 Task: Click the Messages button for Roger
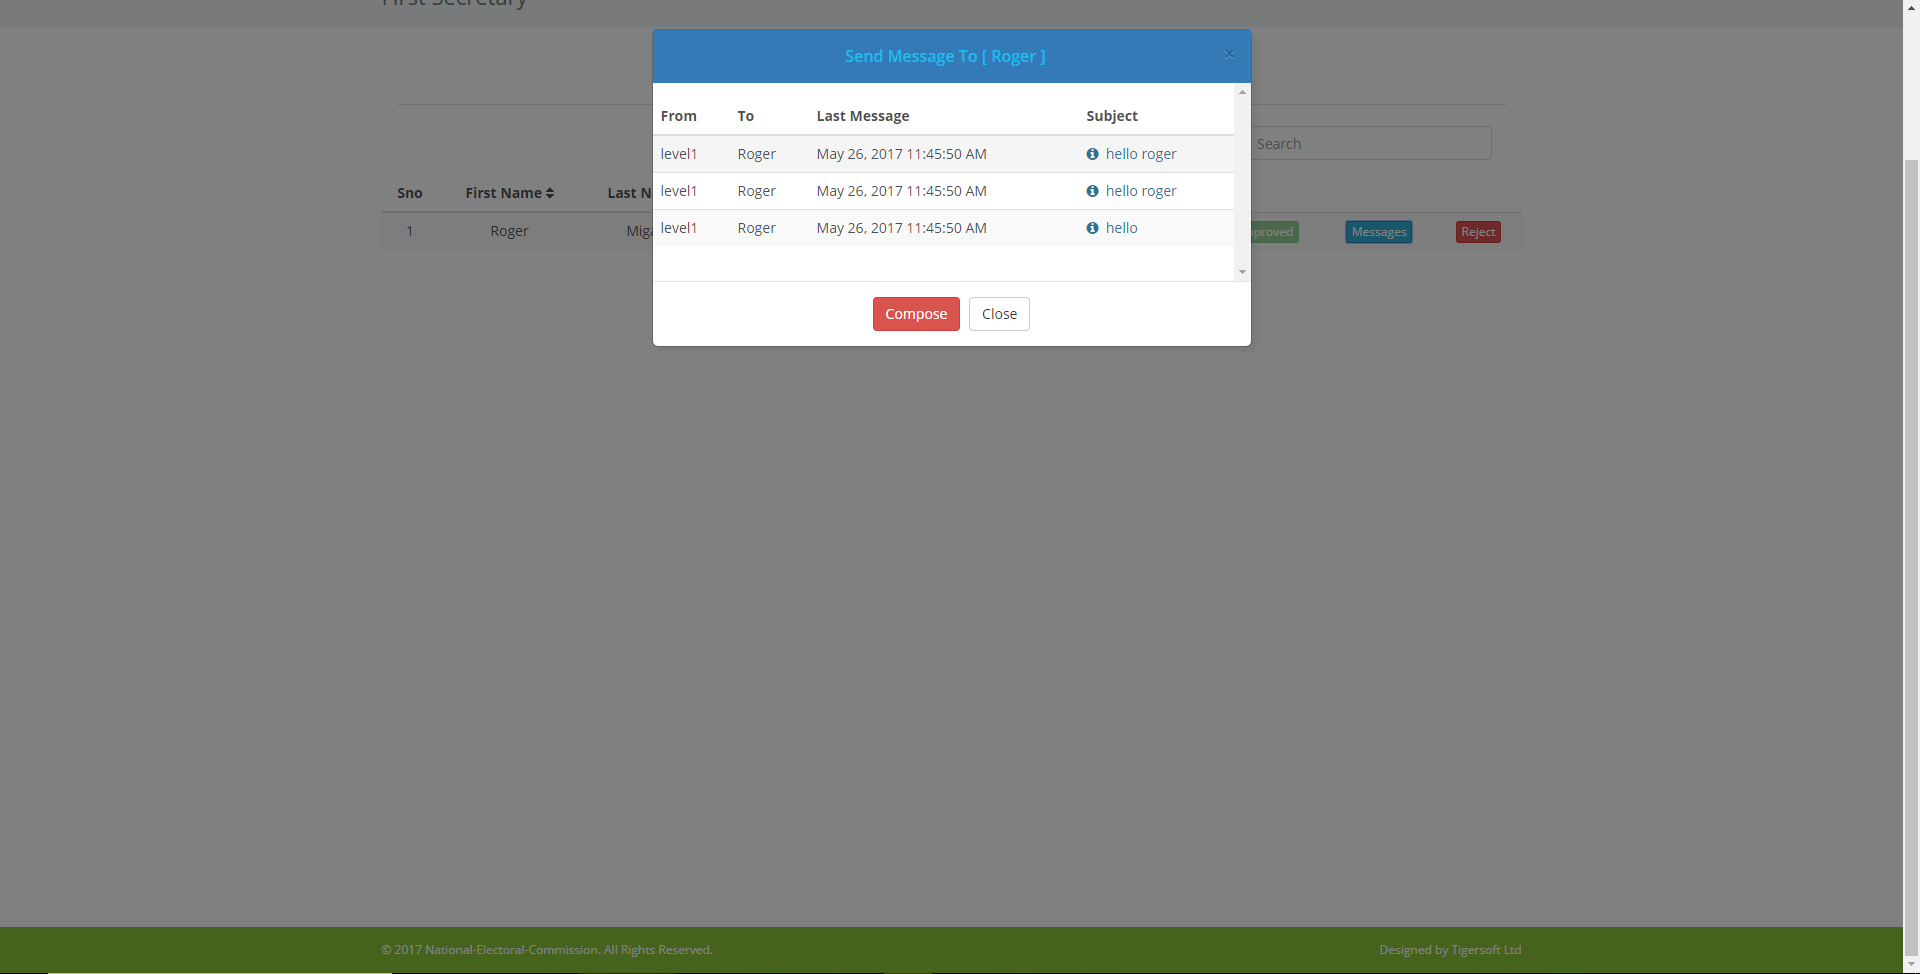[x=1379, y=232]
